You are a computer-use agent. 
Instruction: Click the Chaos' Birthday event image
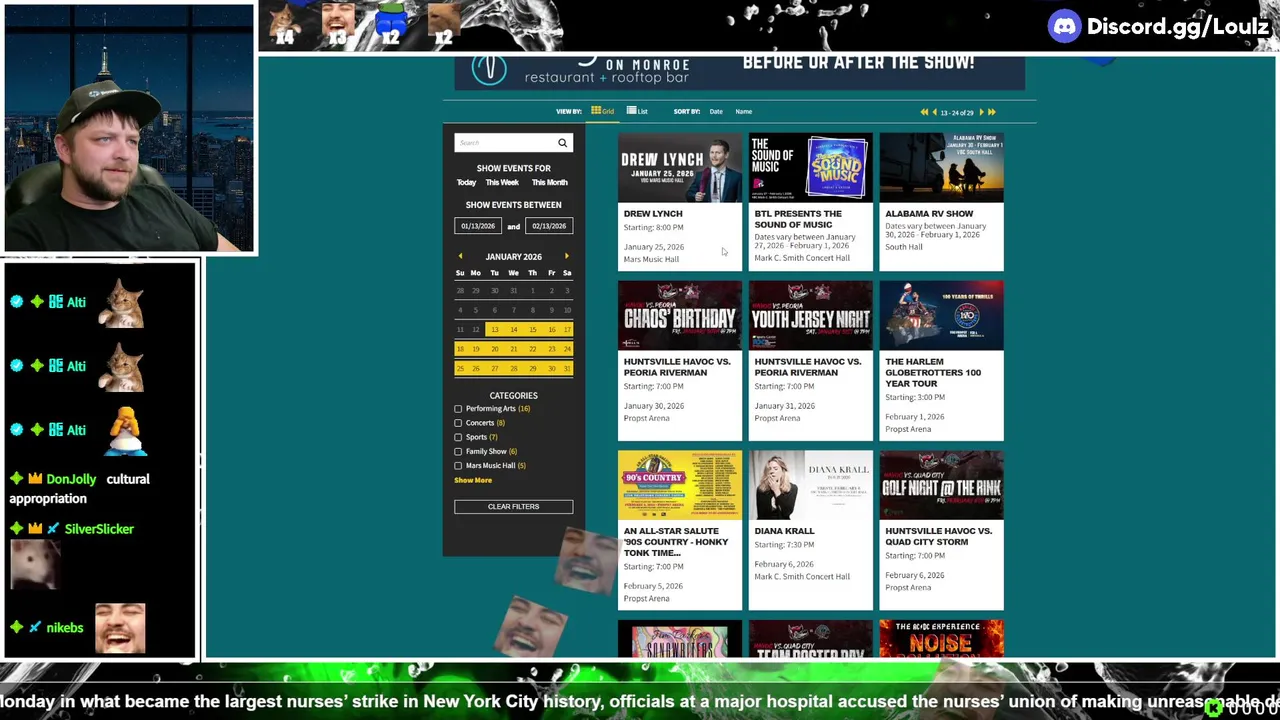(680, 315)
